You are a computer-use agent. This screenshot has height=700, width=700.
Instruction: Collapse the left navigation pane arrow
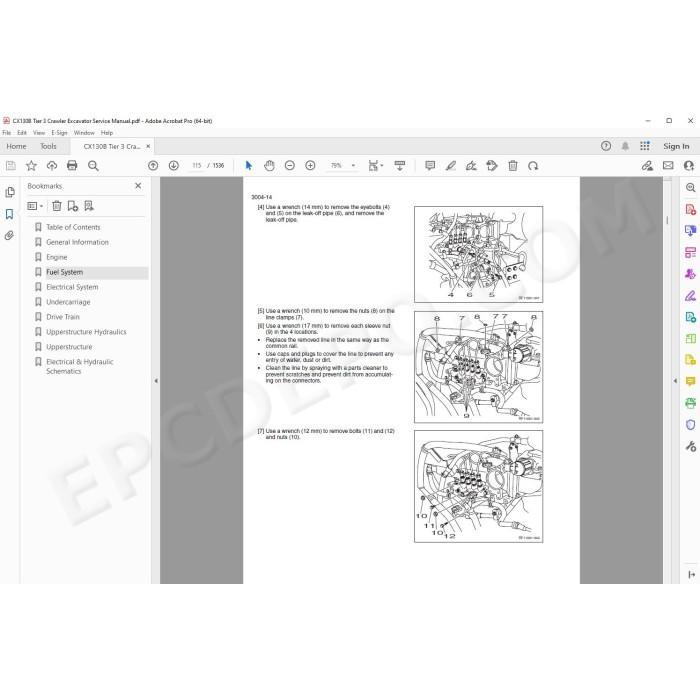pyautogui.click(x=156, y=381)
